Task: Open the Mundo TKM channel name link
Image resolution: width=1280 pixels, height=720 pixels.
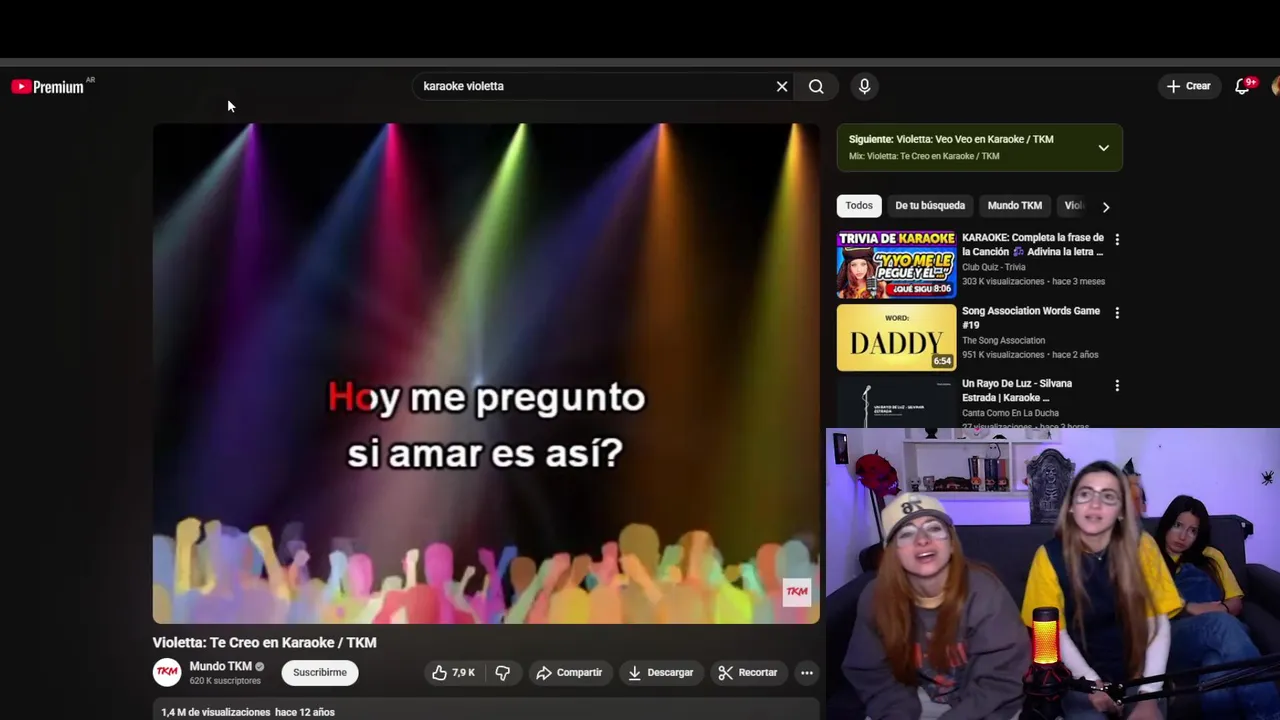Action: point(220,667)
